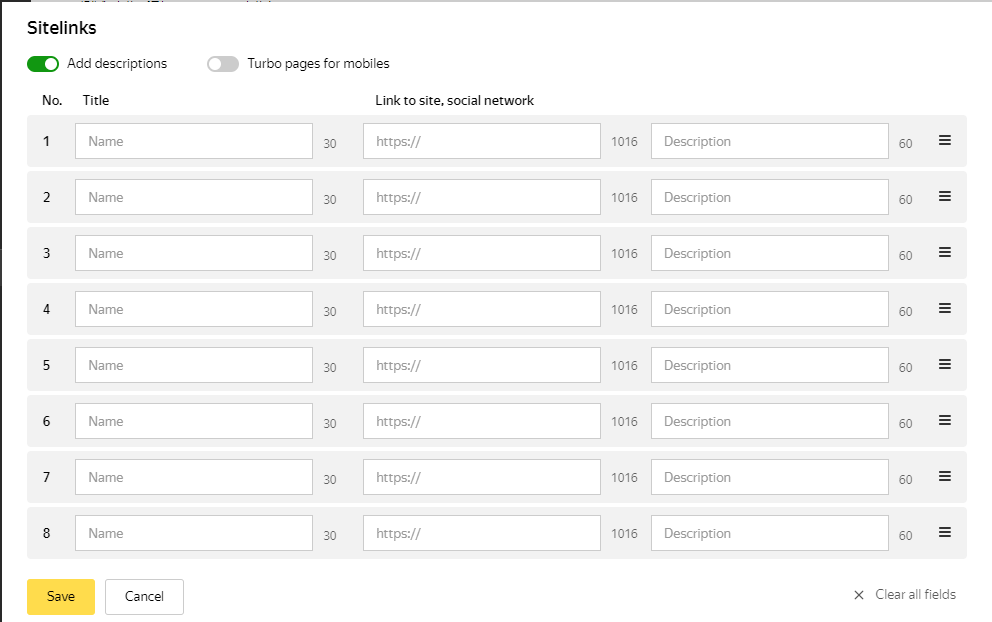Click the https:// link field in row 2
The image size is (992, 622).
coord(482,197)
